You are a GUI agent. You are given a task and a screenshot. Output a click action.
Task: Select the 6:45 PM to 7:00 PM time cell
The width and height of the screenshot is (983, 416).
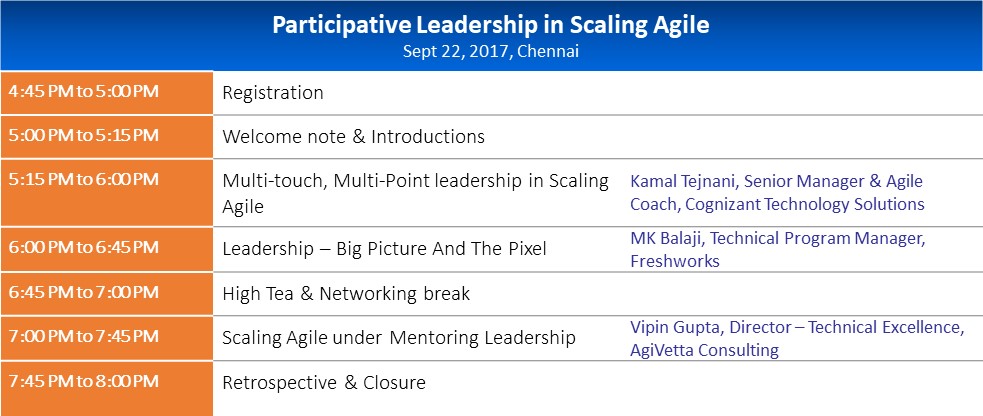click(83, 292)
